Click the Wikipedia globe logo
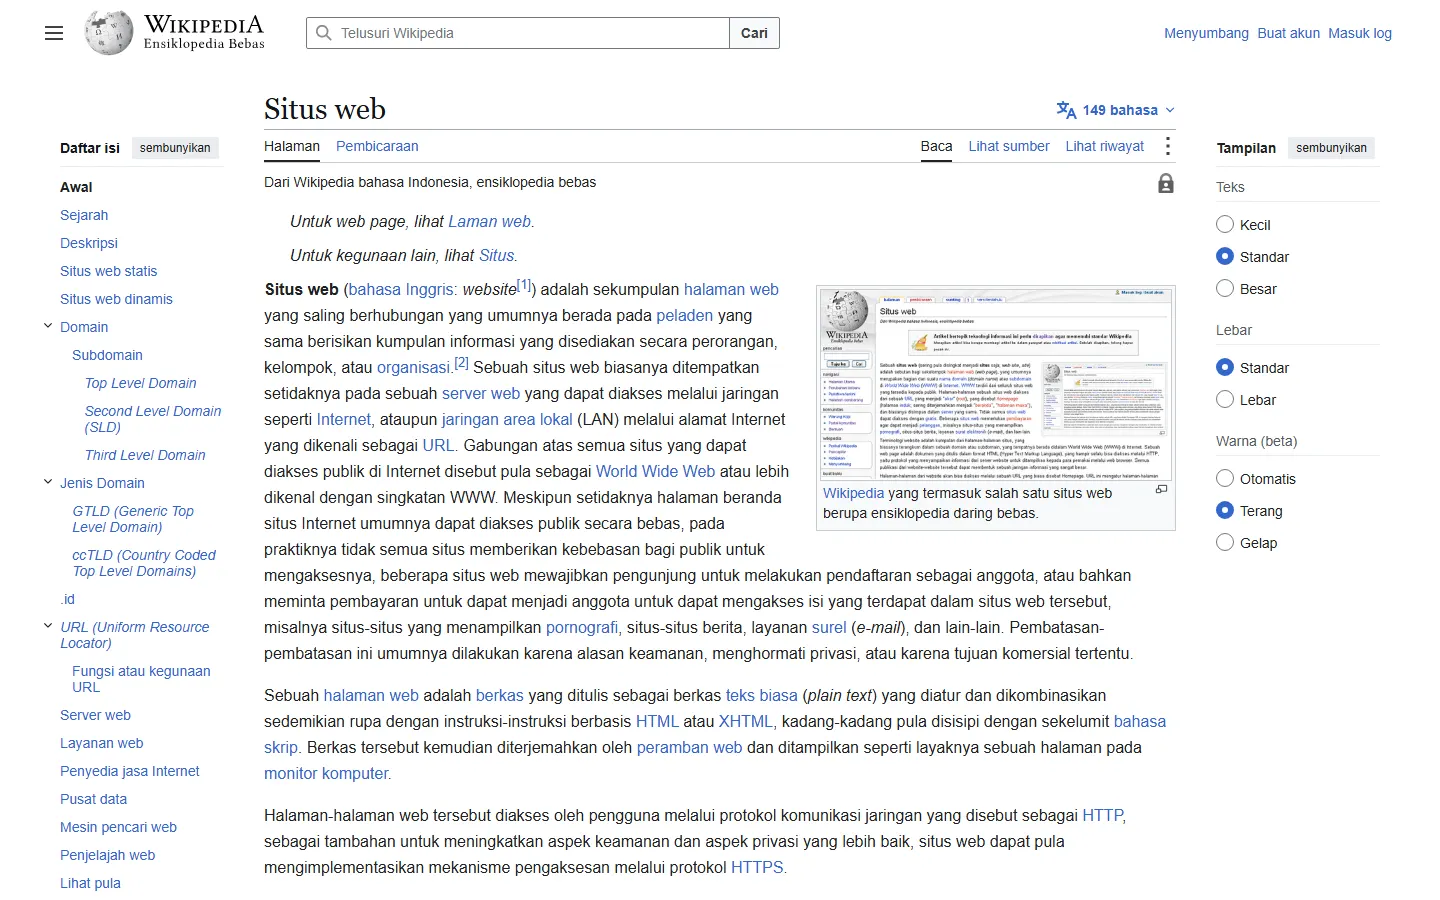 [x=109, y=33]
